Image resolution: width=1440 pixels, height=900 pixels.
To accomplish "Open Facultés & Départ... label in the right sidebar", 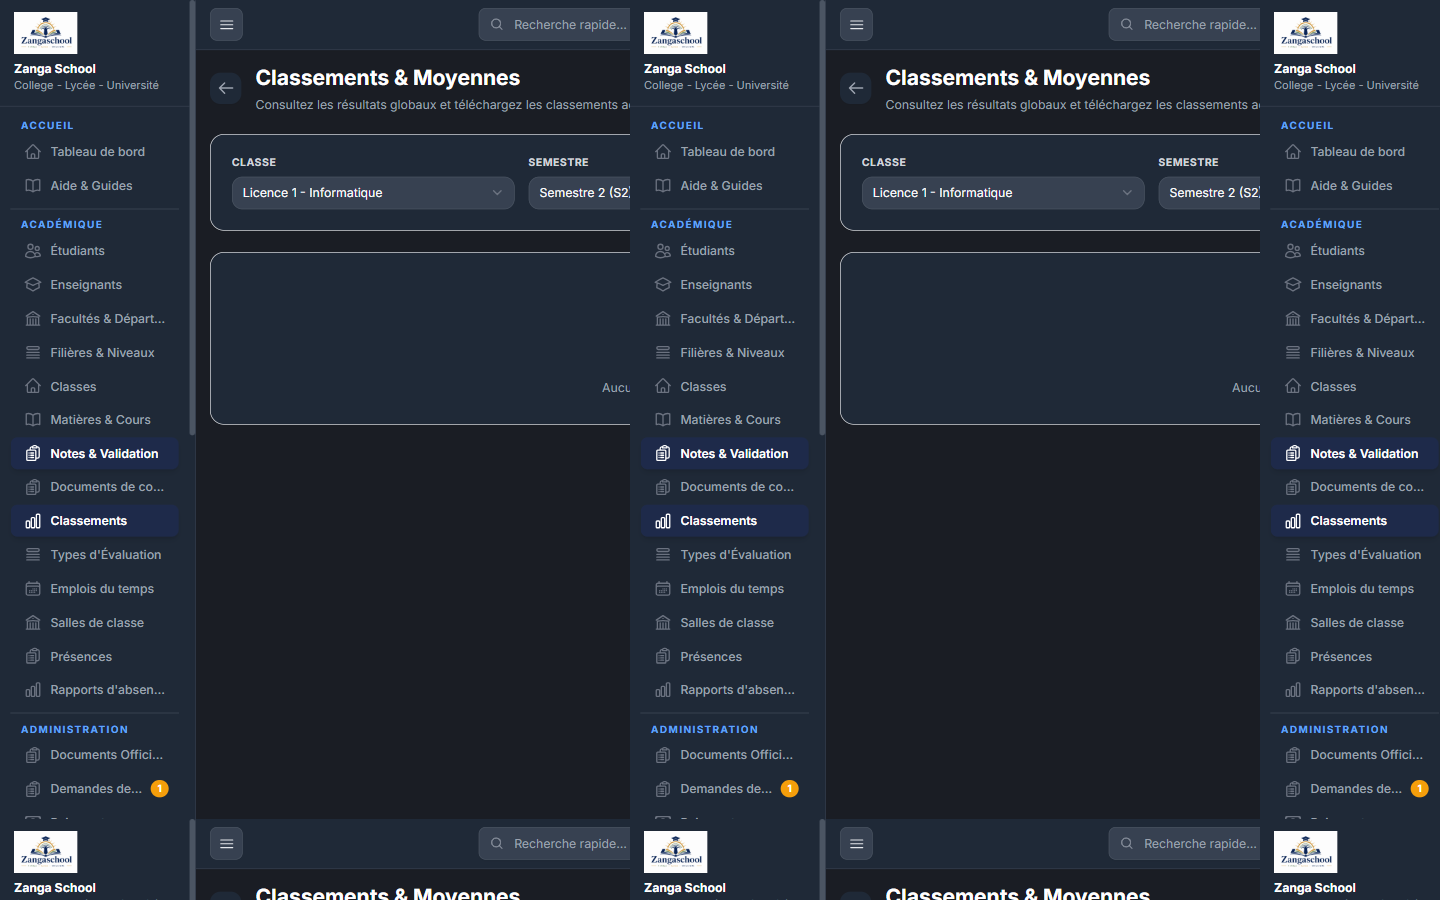I will (x=1368, y=319).
